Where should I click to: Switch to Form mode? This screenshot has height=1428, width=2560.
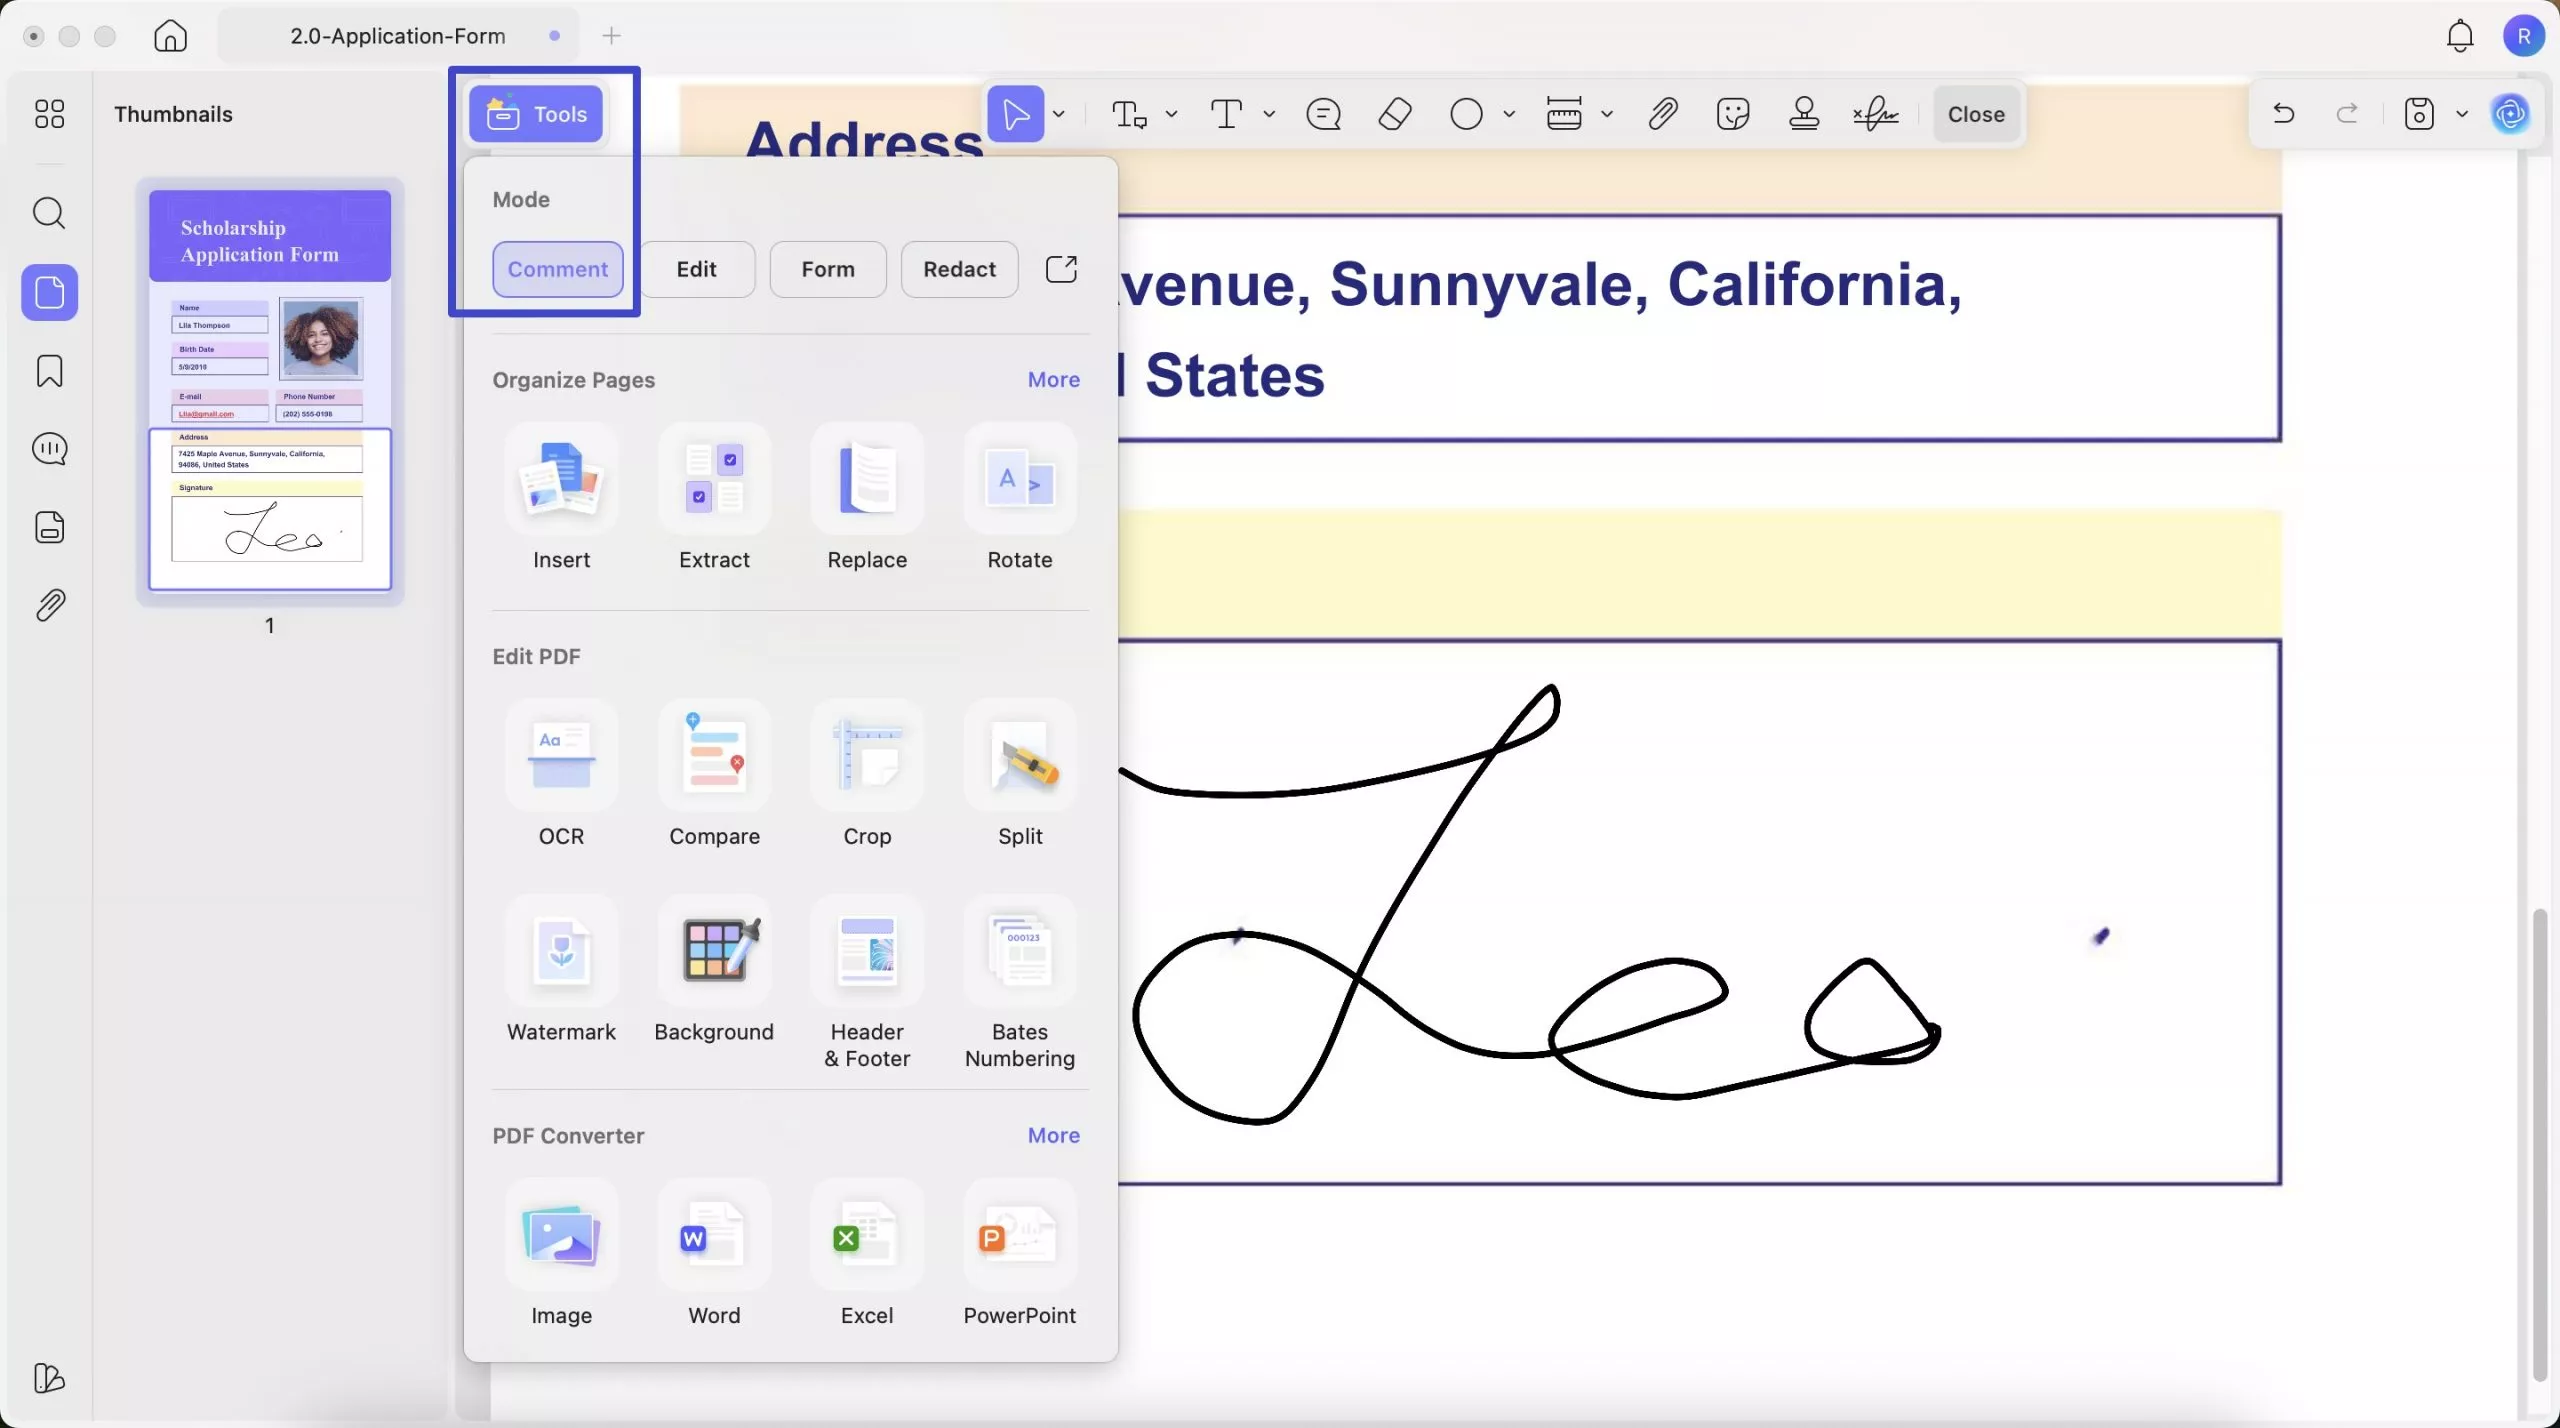pyautogui.click(x=827, y=269)
